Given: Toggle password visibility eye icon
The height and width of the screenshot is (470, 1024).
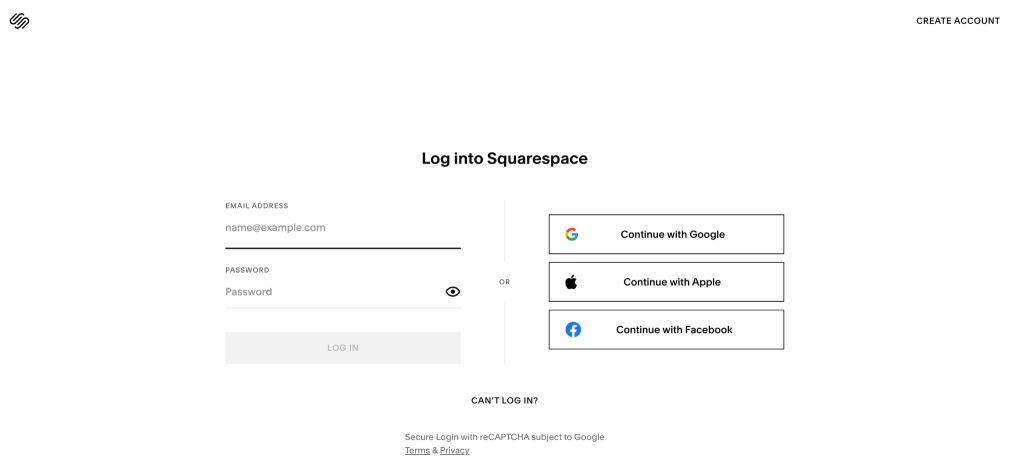Looking at the screenshot, I should (453, 292).
